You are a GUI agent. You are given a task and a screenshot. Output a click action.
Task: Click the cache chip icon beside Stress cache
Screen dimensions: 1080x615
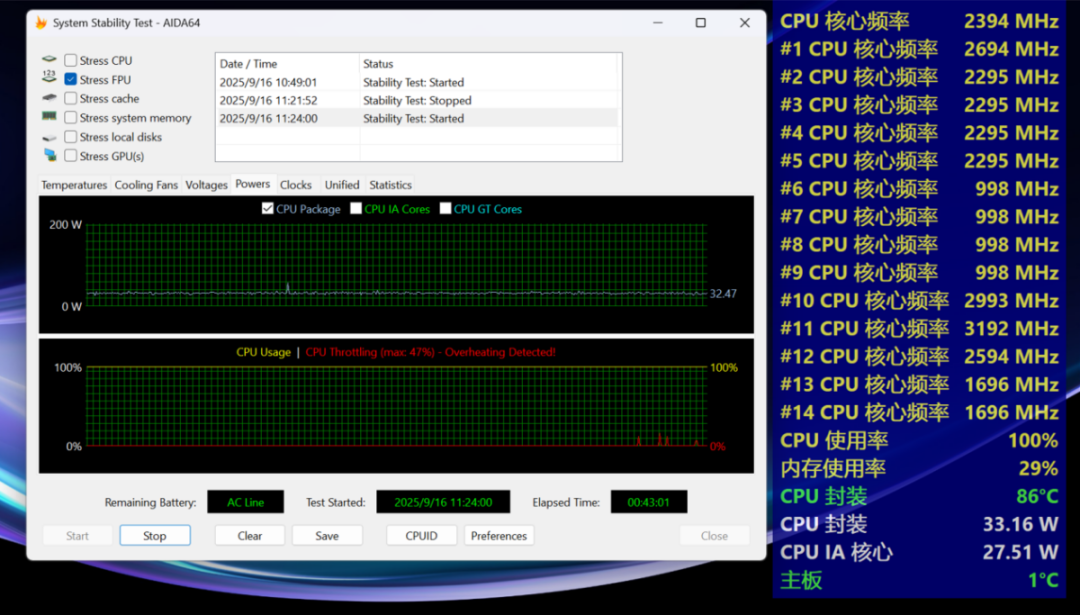pyautogui.click(x=49, y=98)
